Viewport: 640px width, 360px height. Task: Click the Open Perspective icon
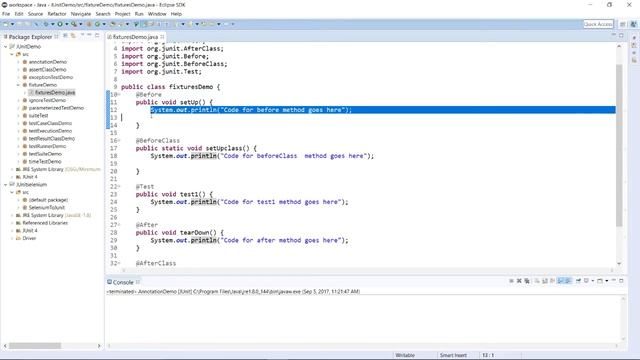622,24
